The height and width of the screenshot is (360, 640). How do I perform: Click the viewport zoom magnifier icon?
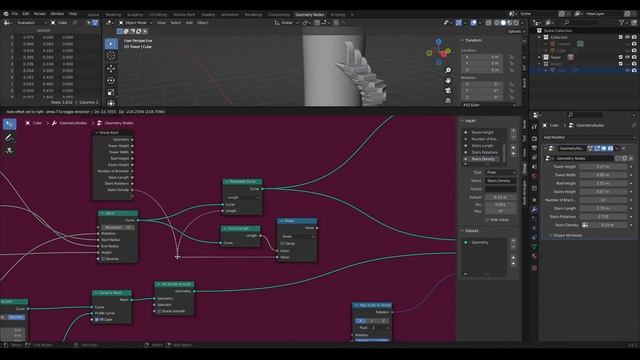pyautogui.click(x=448, y=70)
